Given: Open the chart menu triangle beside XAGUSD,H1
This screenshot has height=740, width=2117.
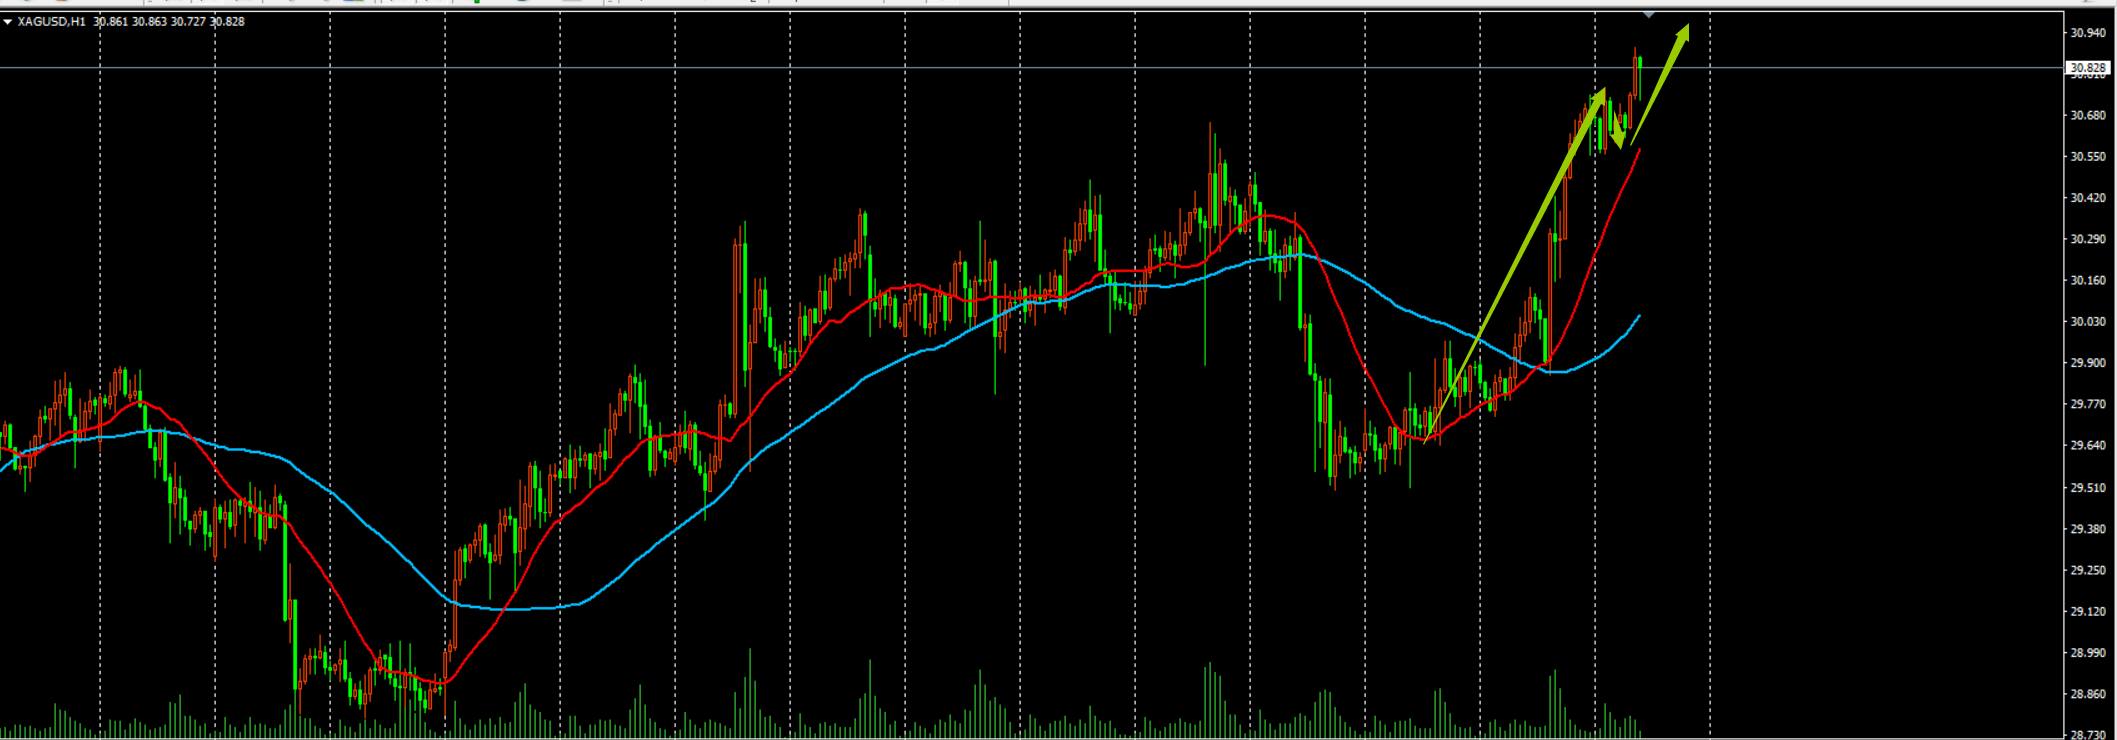Looking at the screenshot, I should point(8,22).
